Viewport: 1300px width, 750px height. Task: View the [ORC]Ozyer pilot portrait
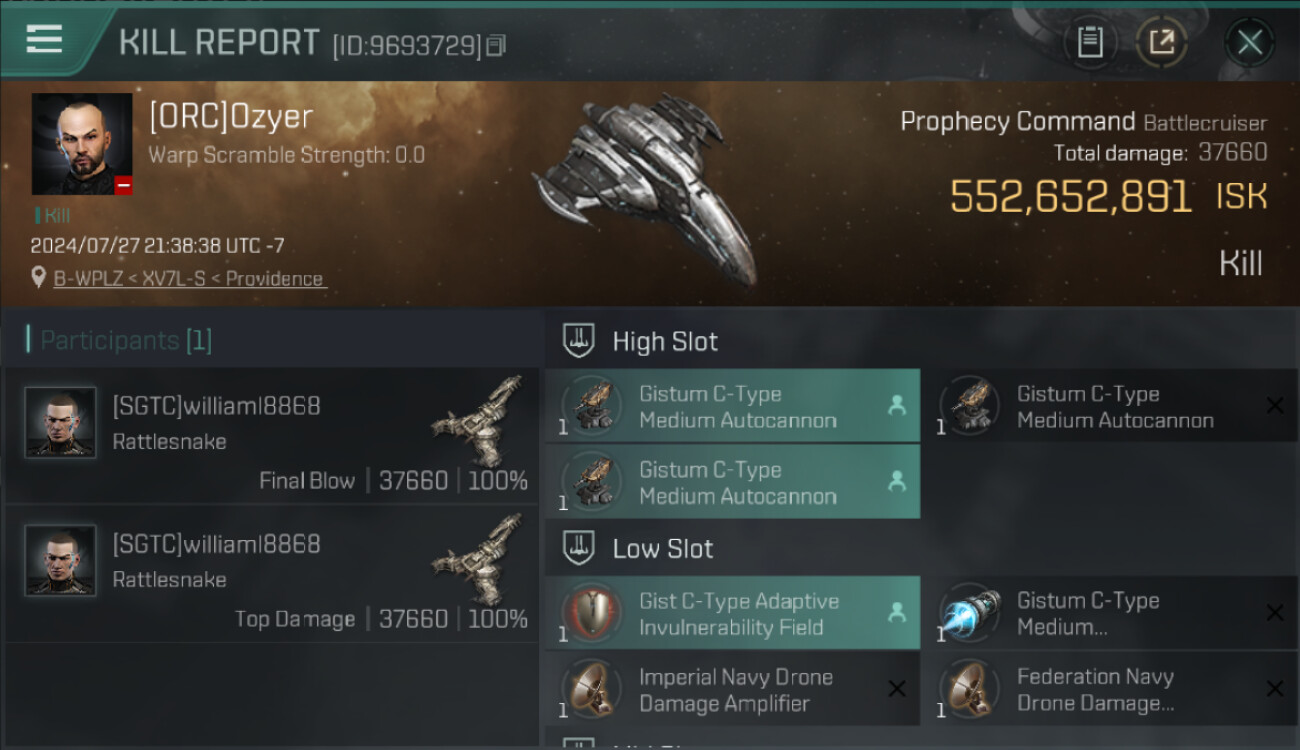(82, 144)
